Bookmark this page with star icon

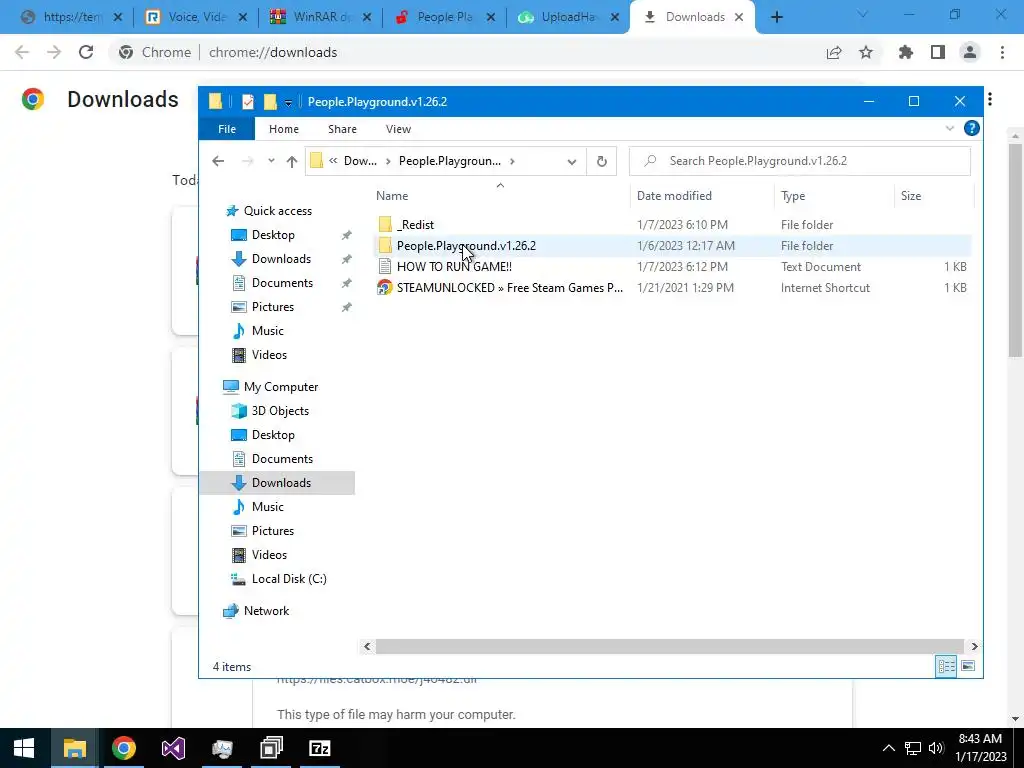pos(866,52)
